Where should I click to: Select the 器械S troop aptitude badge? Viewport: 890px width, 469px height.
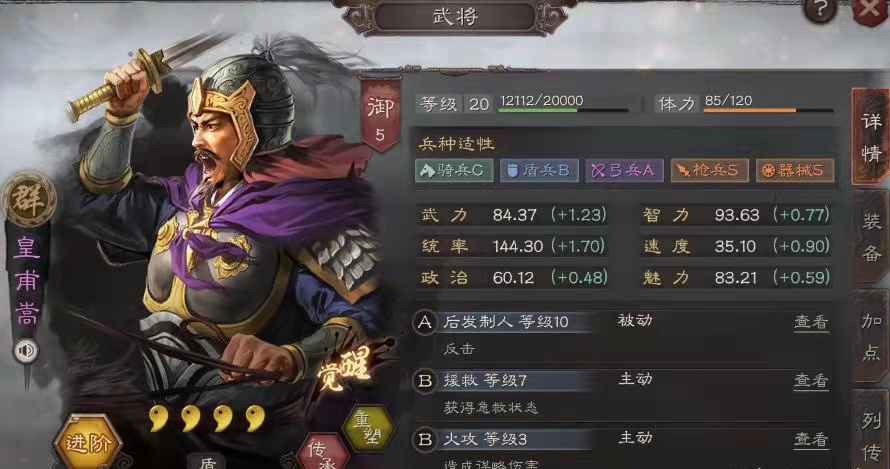pyautogui.click(x=795, y=170)
